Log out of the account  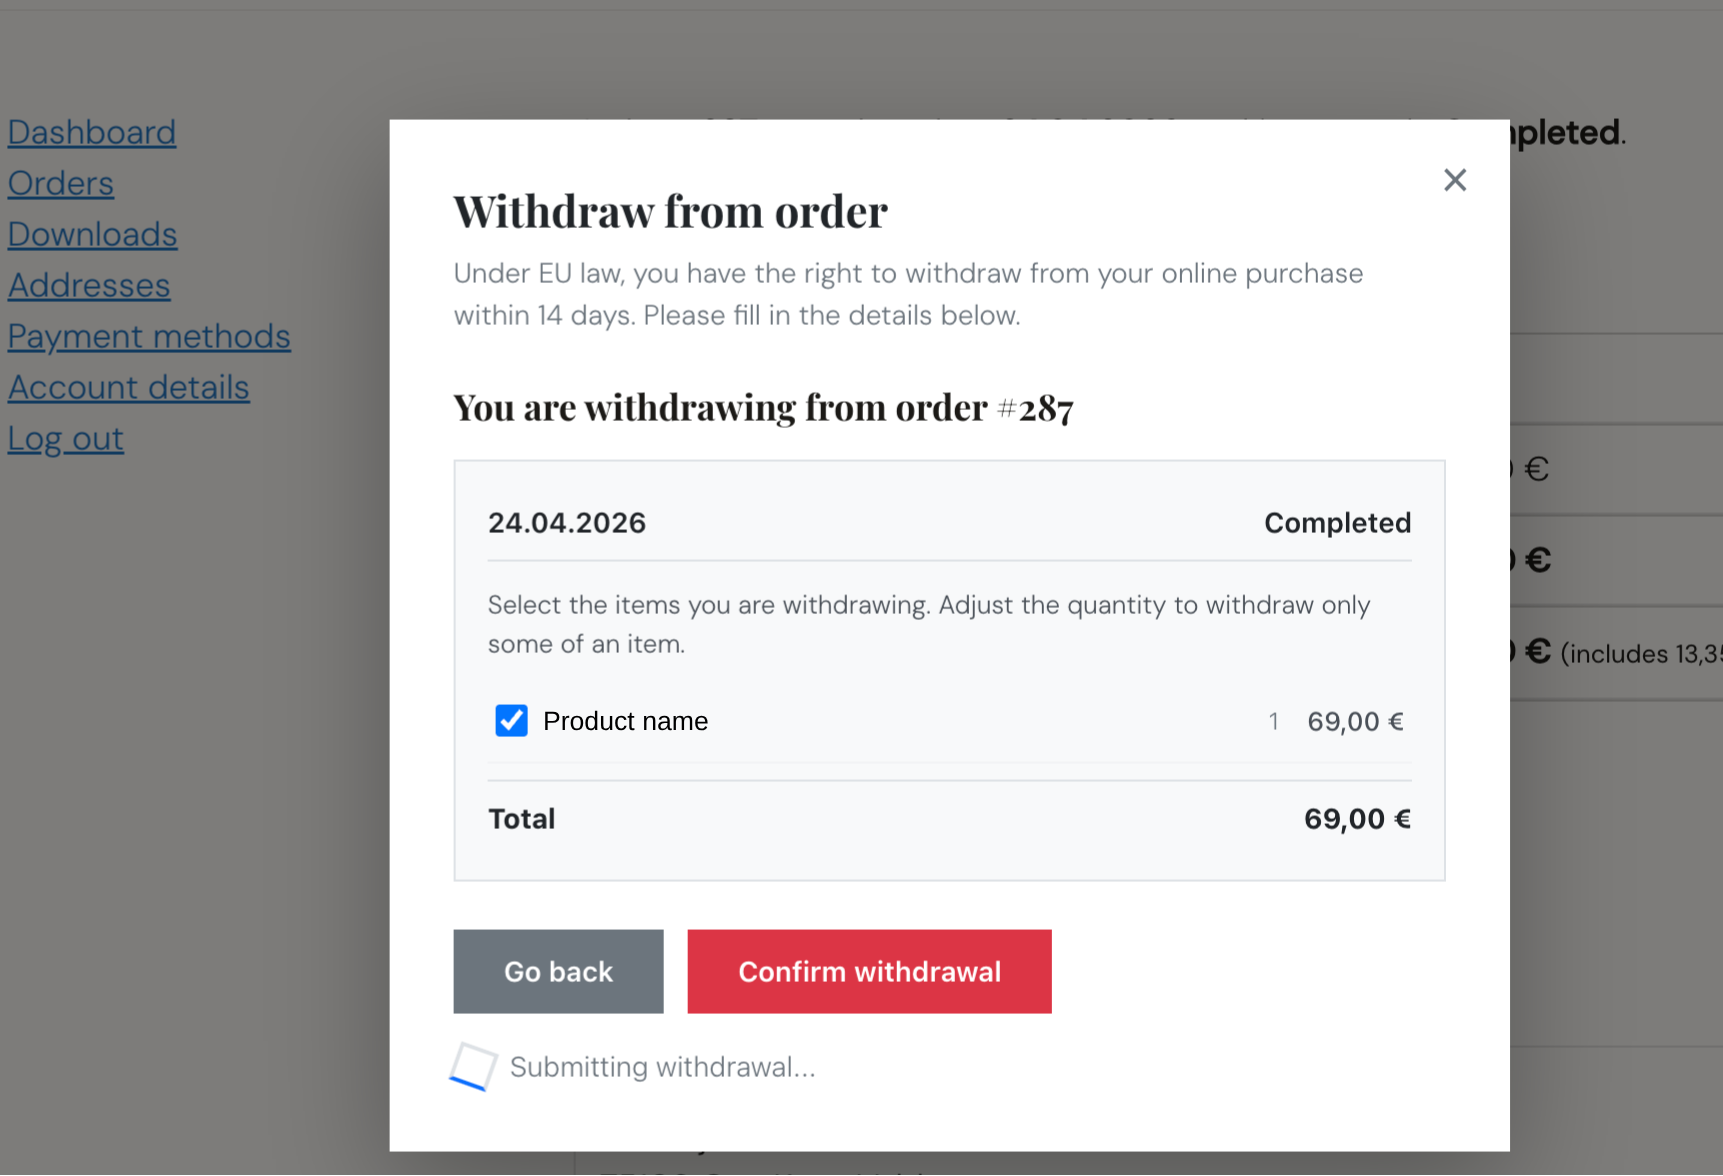(x=65, y=438)
